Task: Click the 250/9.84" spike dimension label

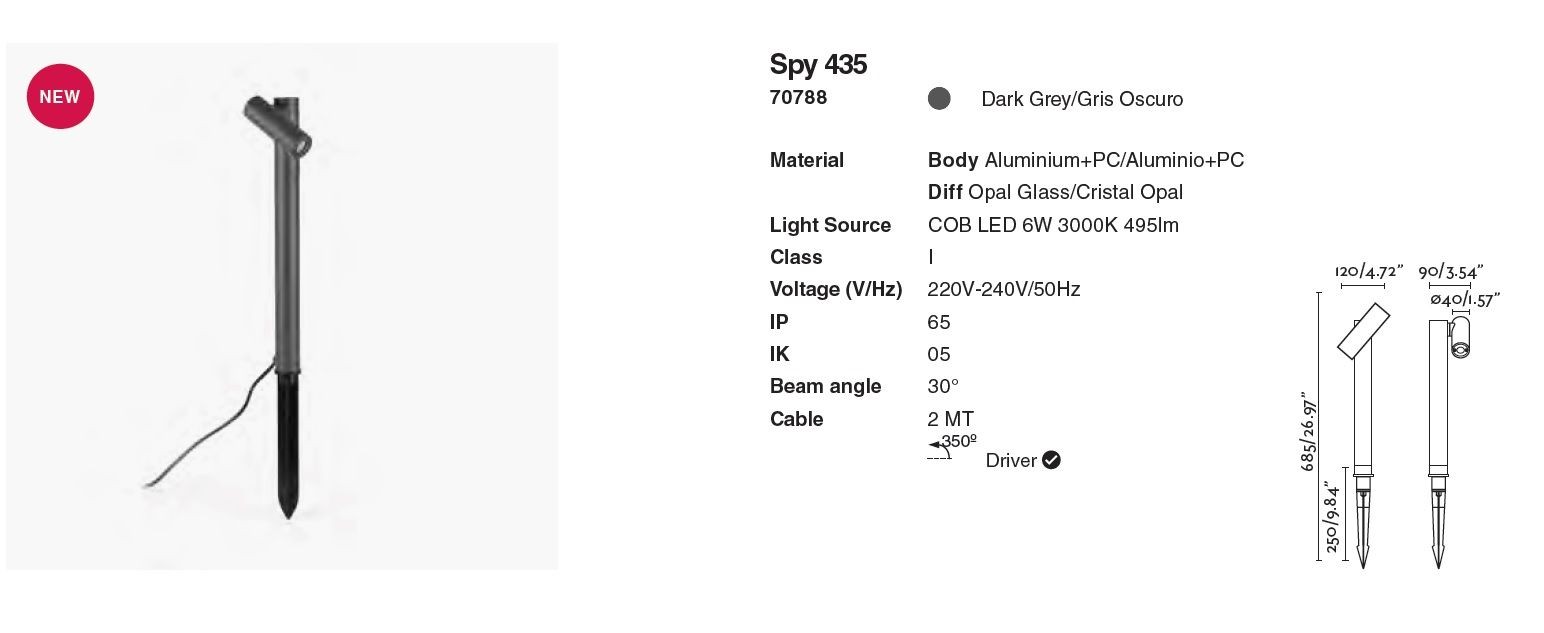Action: (x=1332, y=516)
